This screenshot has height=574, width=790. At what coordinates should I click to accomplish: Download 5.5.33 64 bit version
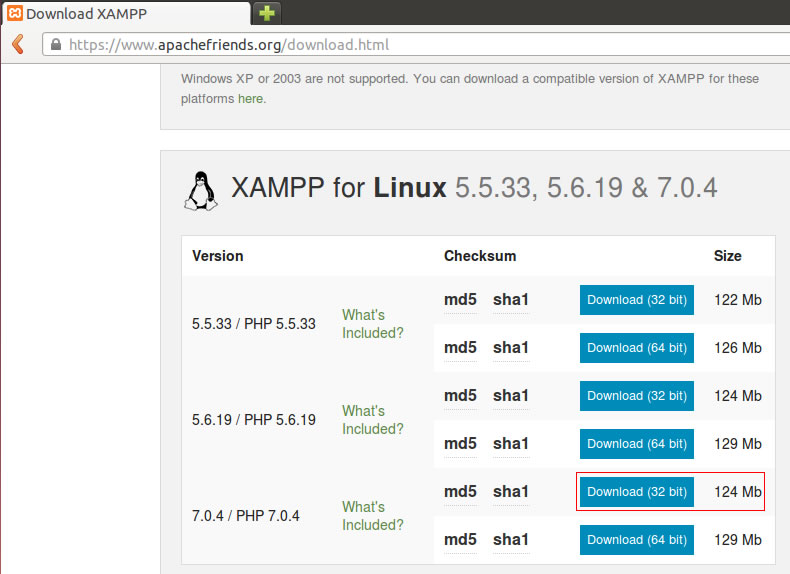pos(636,348)
